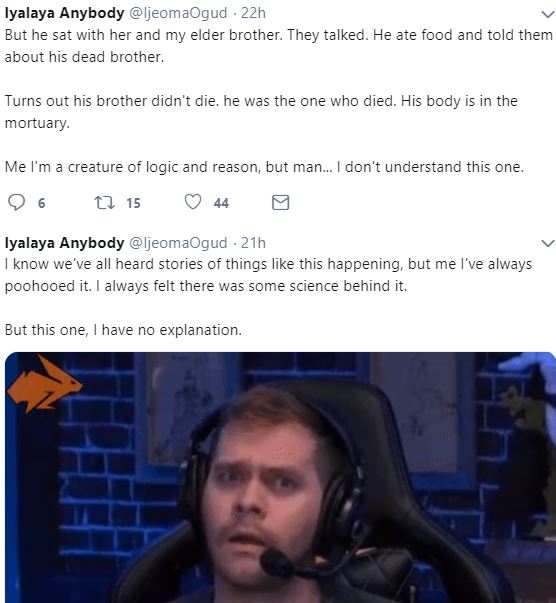Play the GIF of man with headset
556x603 pixels.
pos(280,477)
